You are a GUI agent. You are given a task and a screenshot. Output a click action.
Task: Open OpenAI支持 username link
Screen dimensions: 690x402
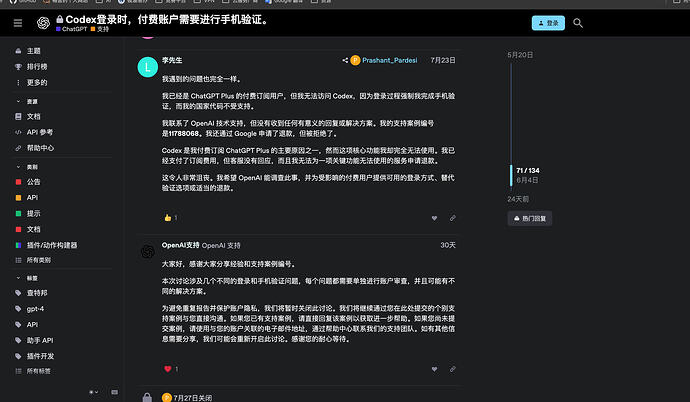click(180, 245)
